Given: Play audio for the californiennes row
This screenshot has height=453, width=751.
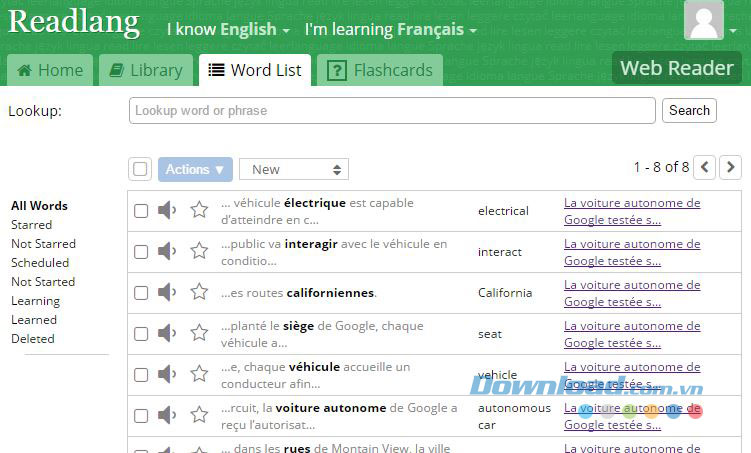Looking at the screenshot, I should point(167,292).
